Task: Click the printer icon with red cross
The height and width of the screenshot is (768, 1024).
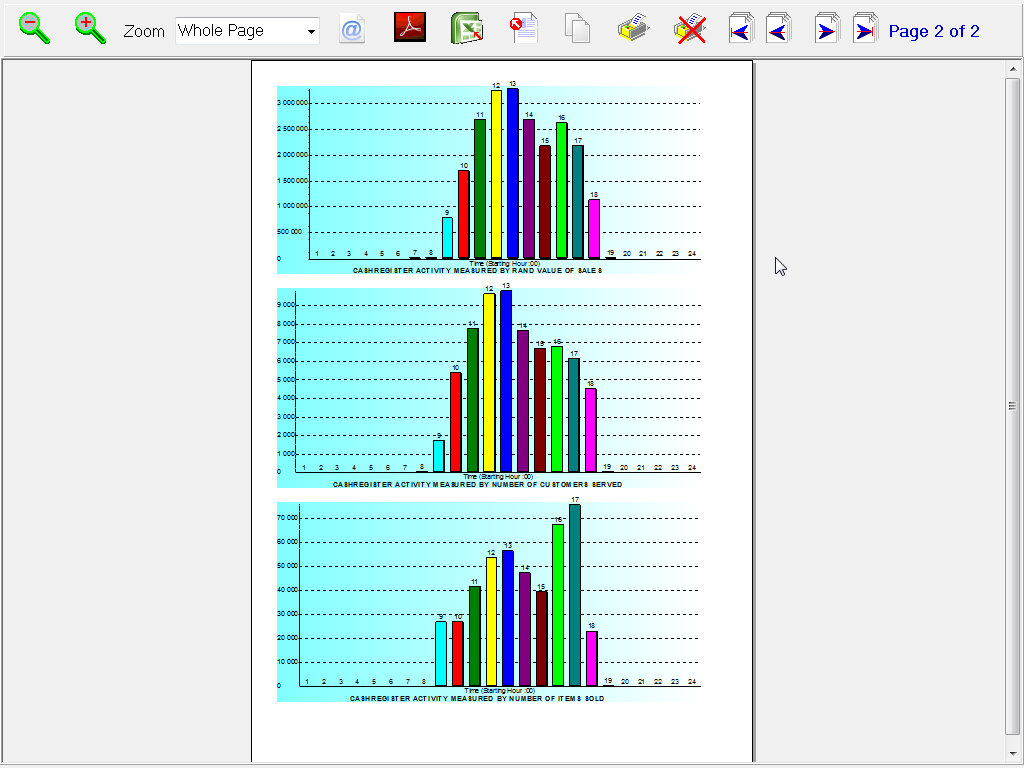Action: point(691,29)
